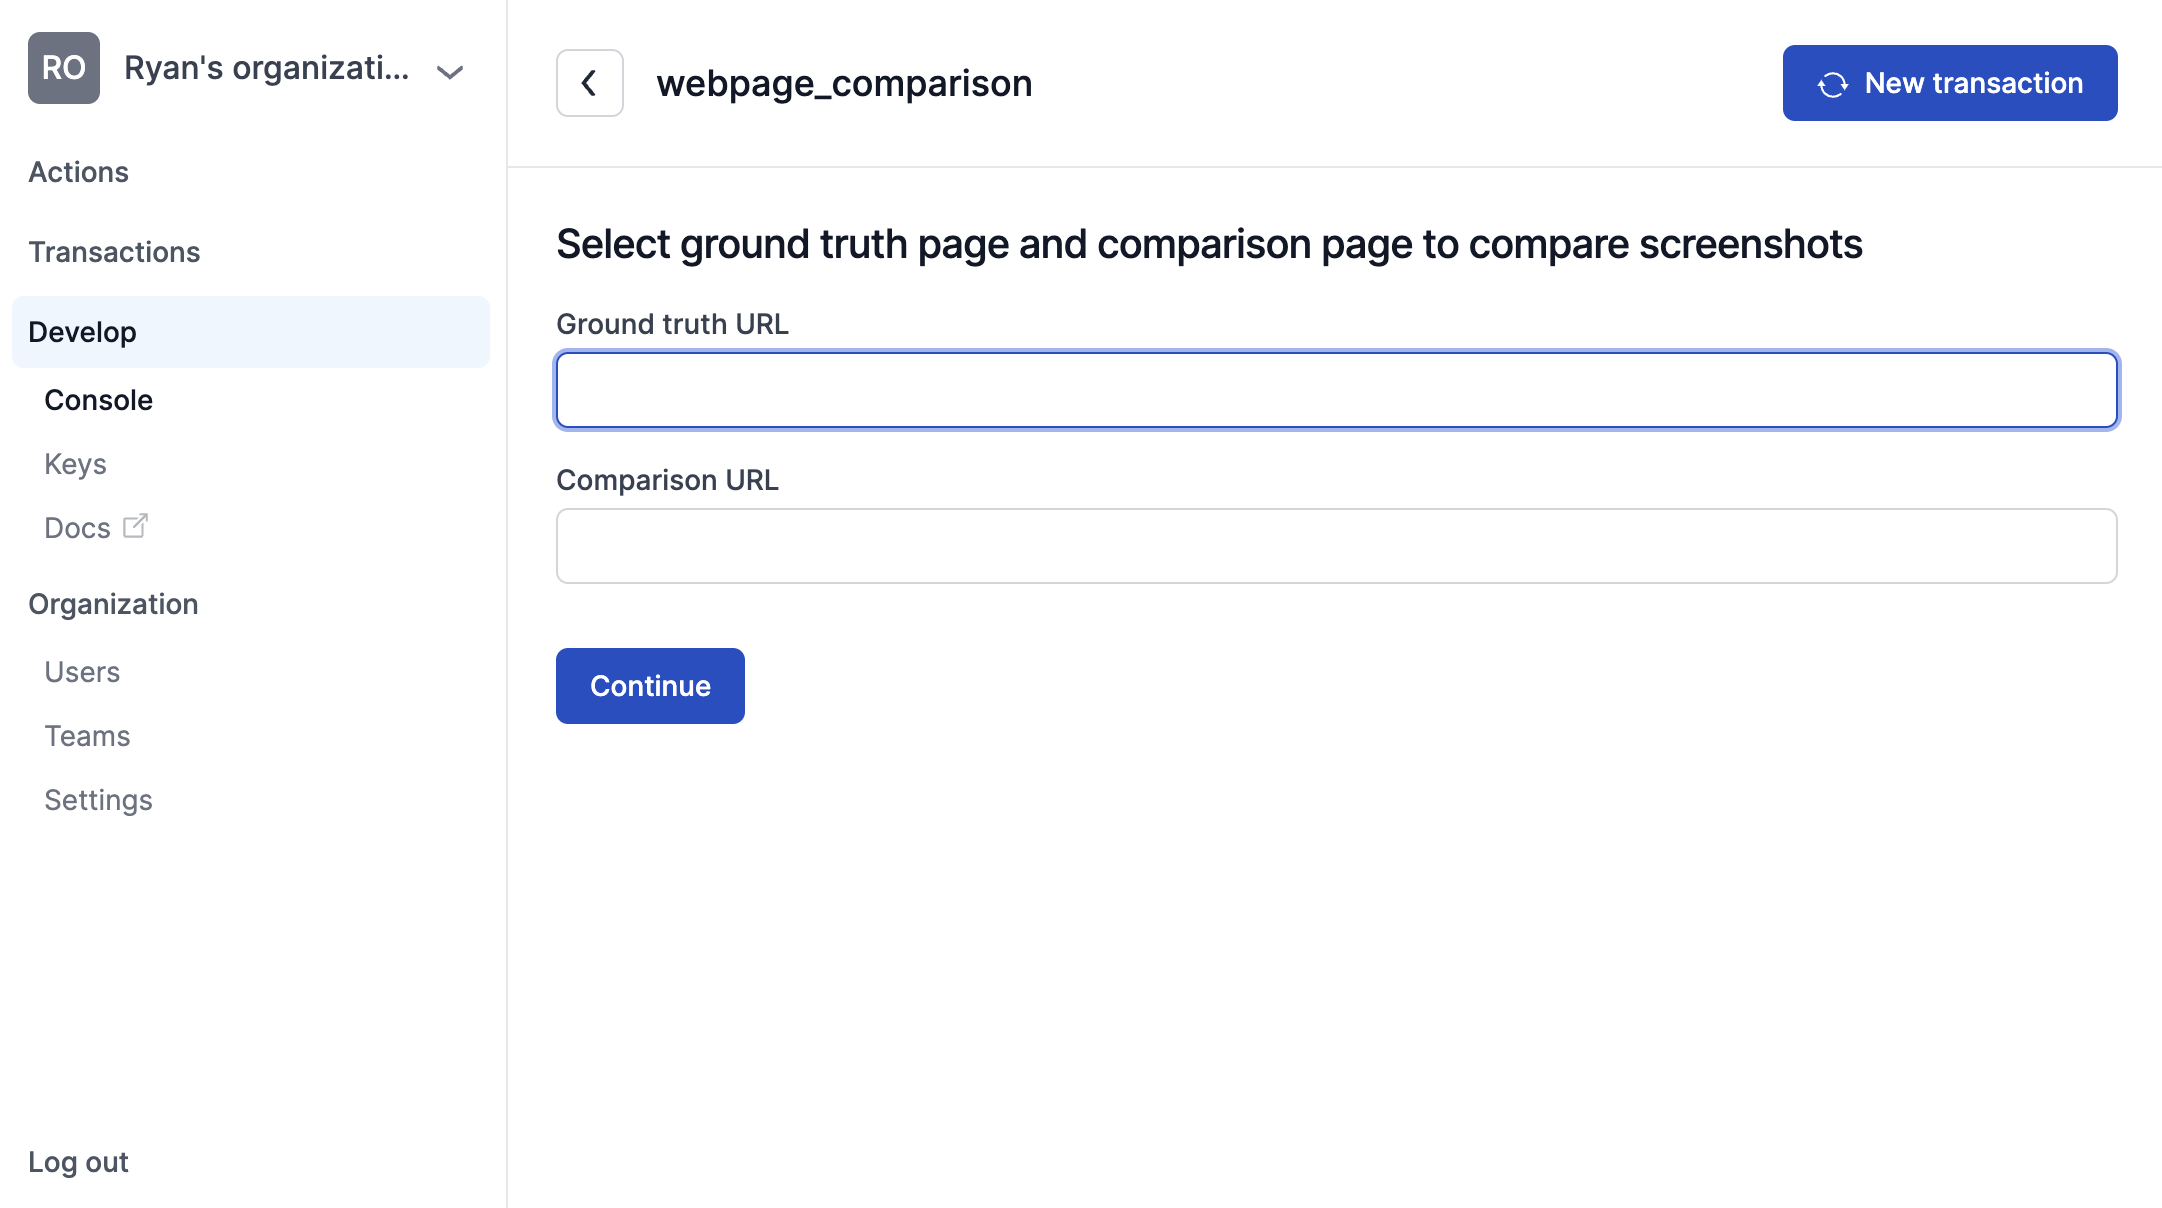Viewport: 2162px width, 1208px height.
Task: Focus the Ground truth URL field
Action: 1337,390
